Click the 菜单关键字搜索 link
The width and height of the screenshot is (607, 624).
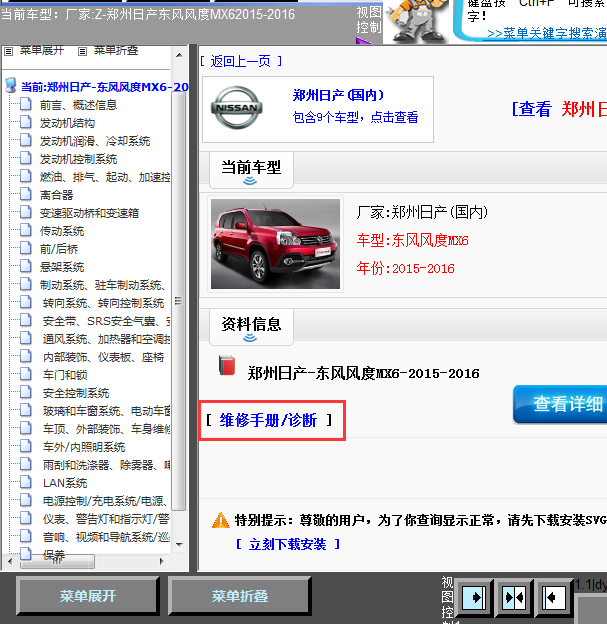546,33
